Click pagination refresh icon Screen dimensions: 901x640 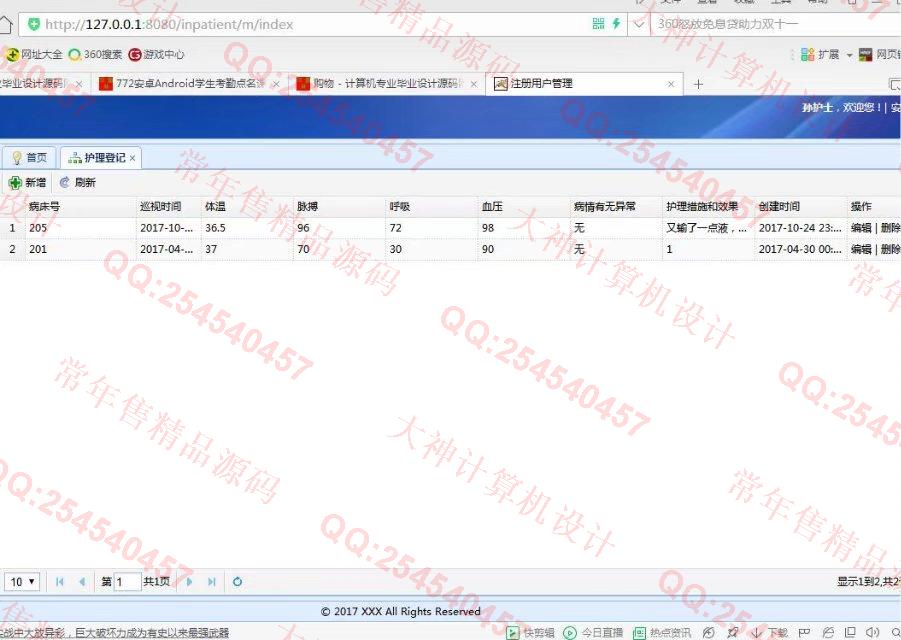tap(237, 582)
